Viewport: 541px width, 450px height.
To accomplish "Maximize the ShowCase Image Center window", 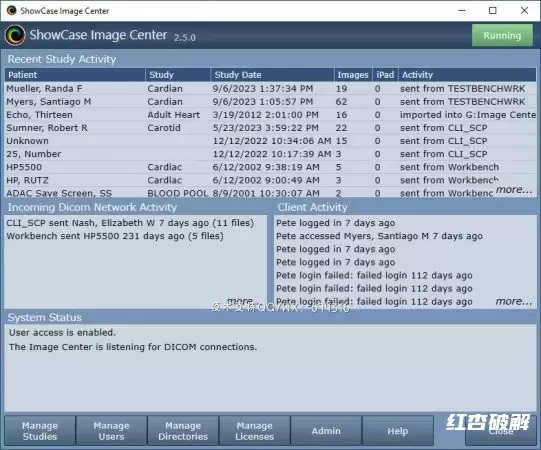I will pyautogui.click(x=493, y=11).
